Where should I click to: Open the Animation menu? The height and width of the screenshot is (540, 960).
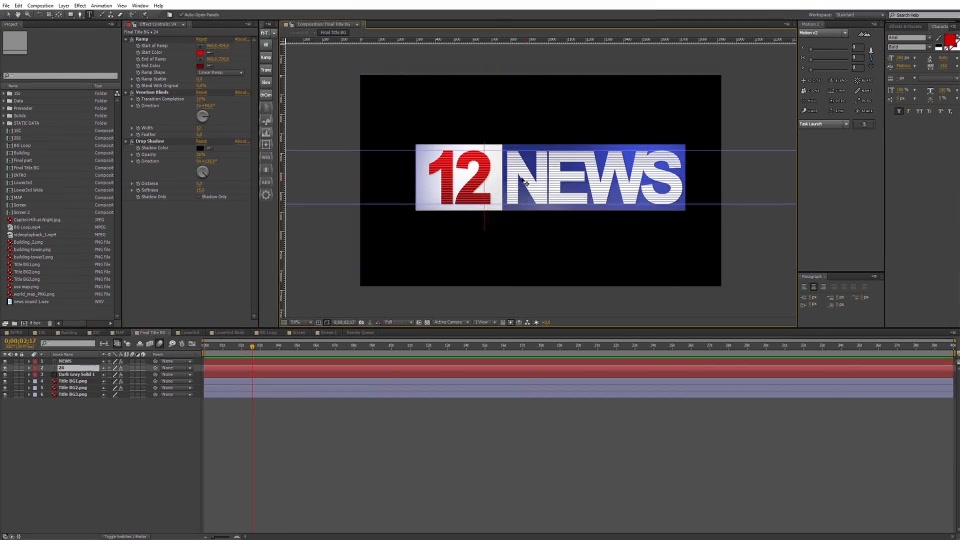(x=102, y=6)
